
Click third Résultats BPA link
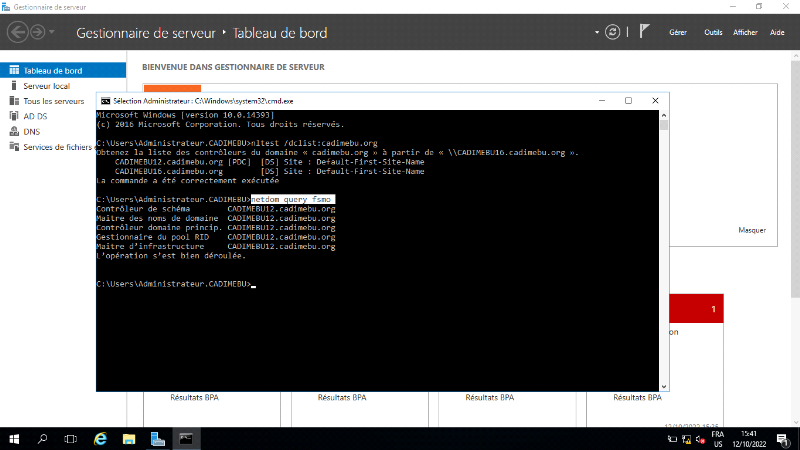pyautogui.click(x=490, y=397)
